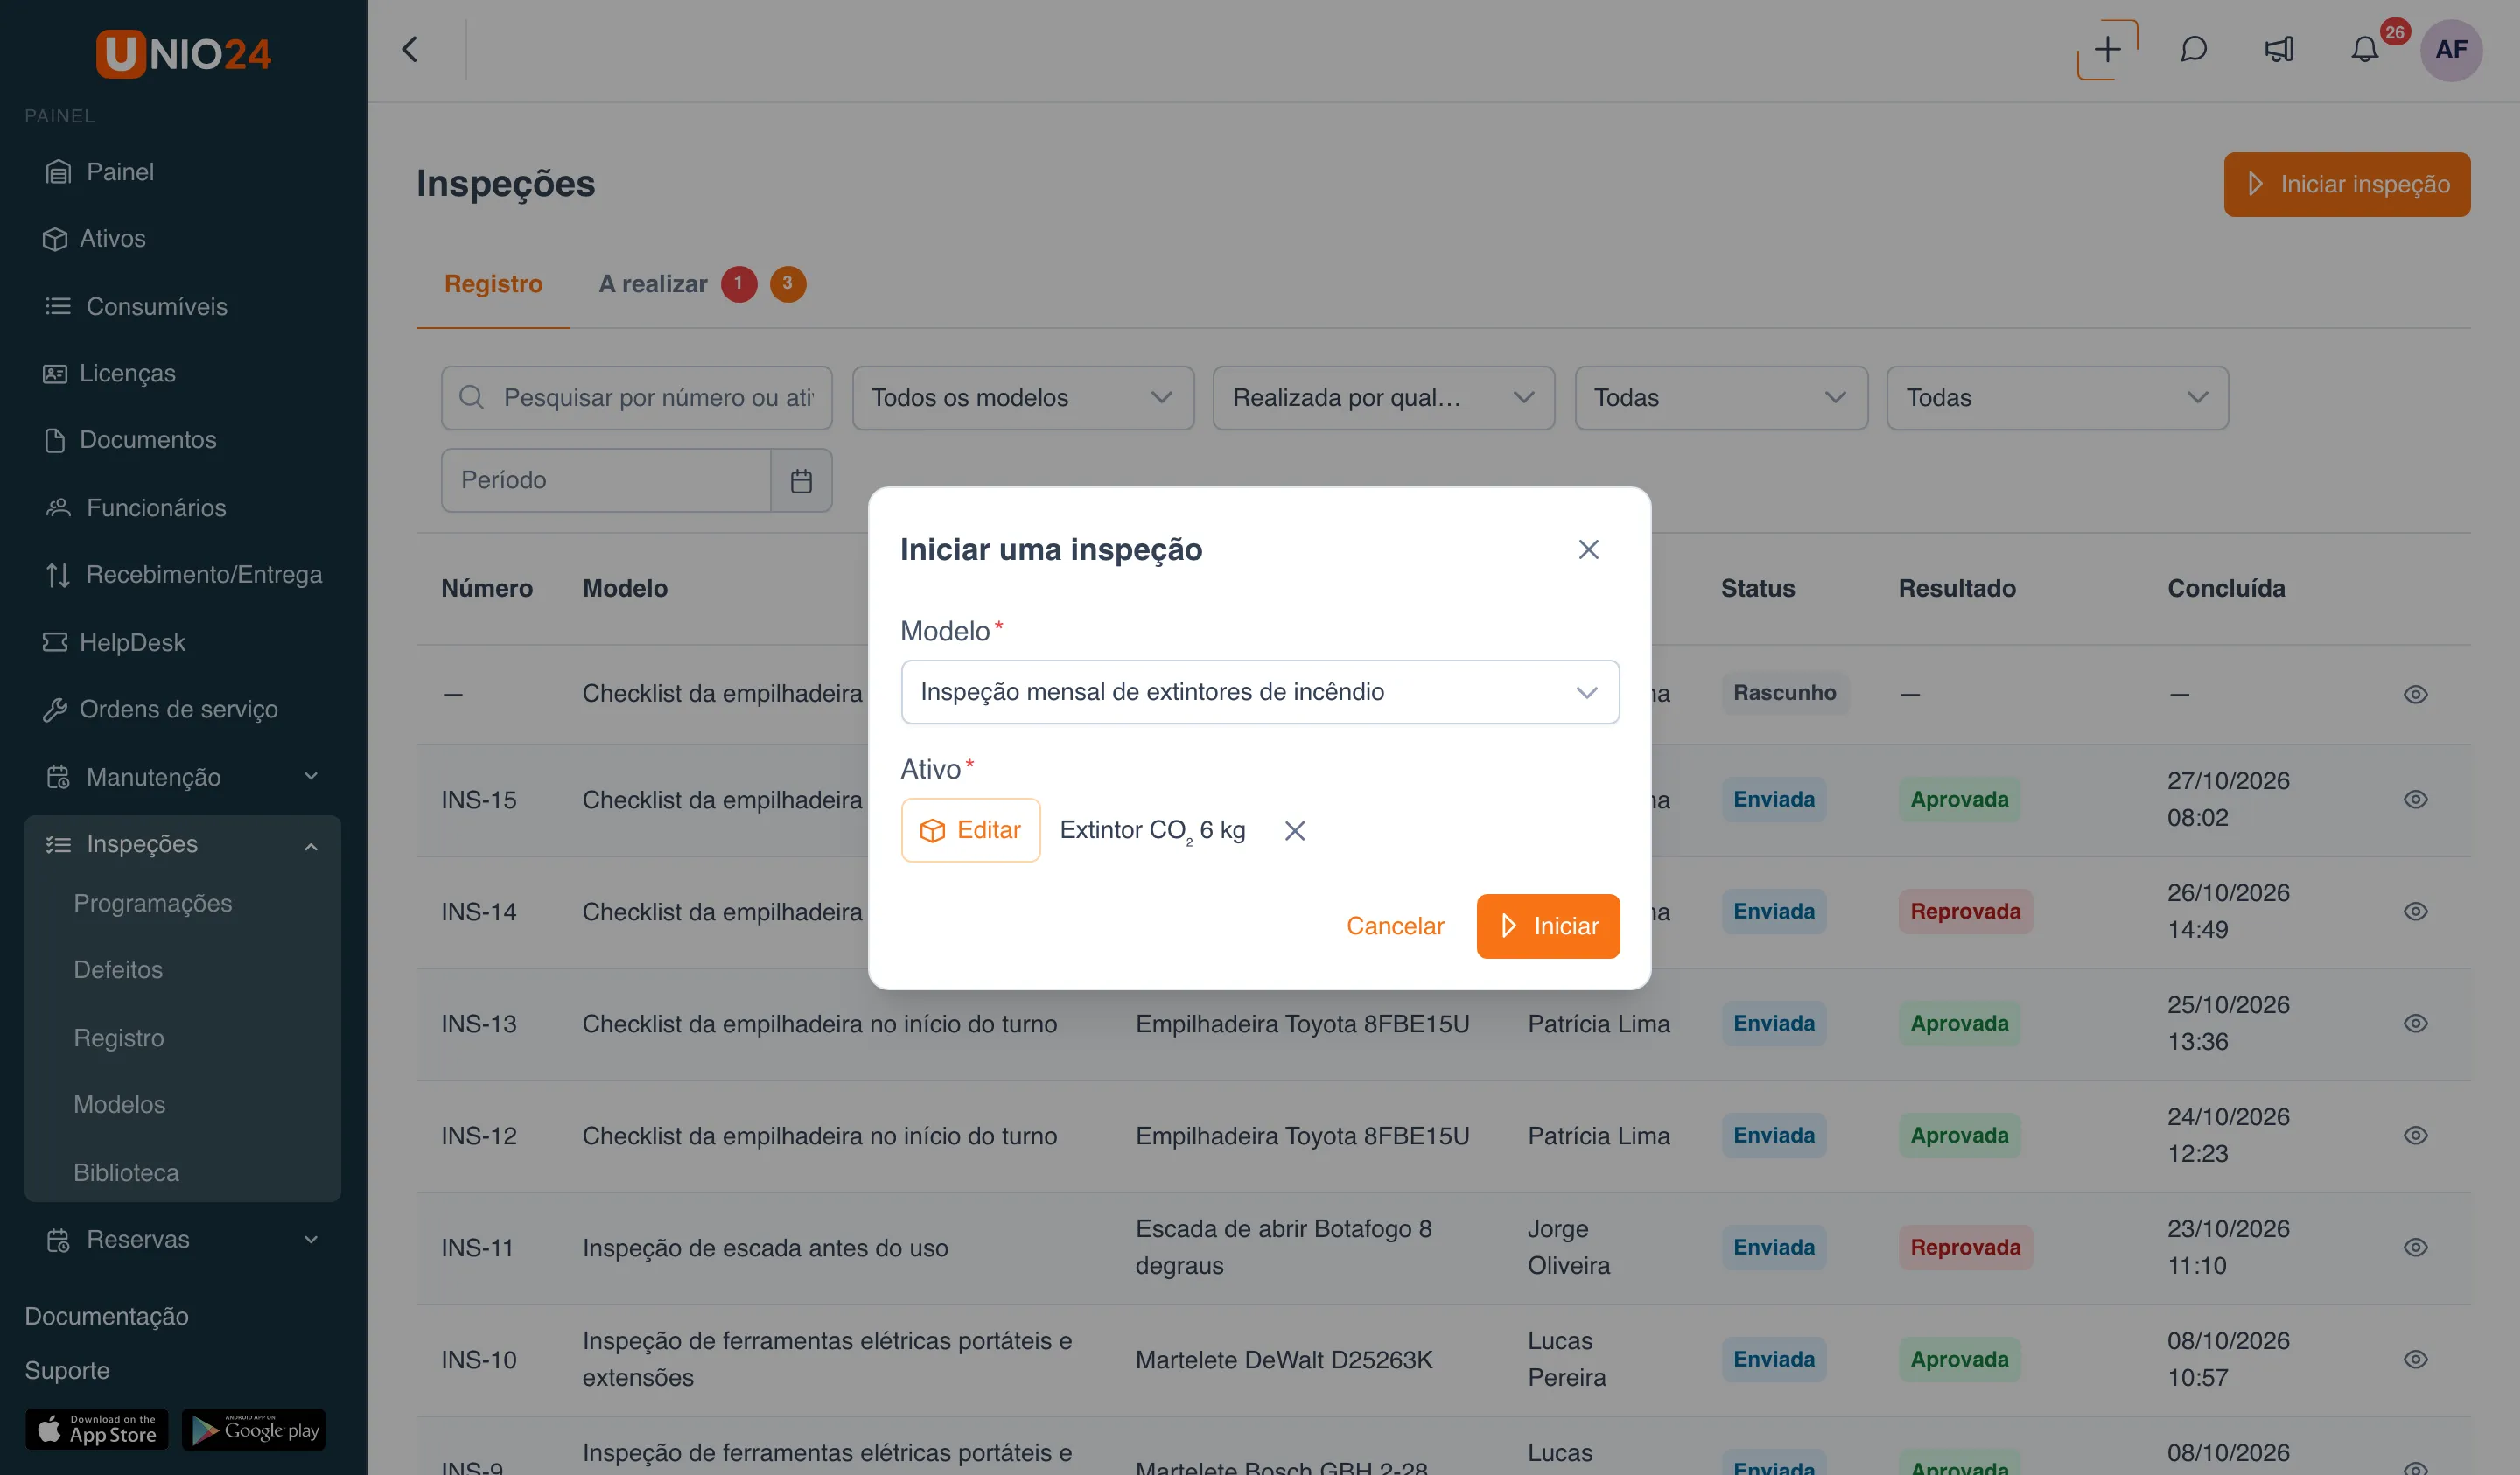Open the Suporte link
The width and height of the screenshot is (2520, 1475).
point(67,1371)
